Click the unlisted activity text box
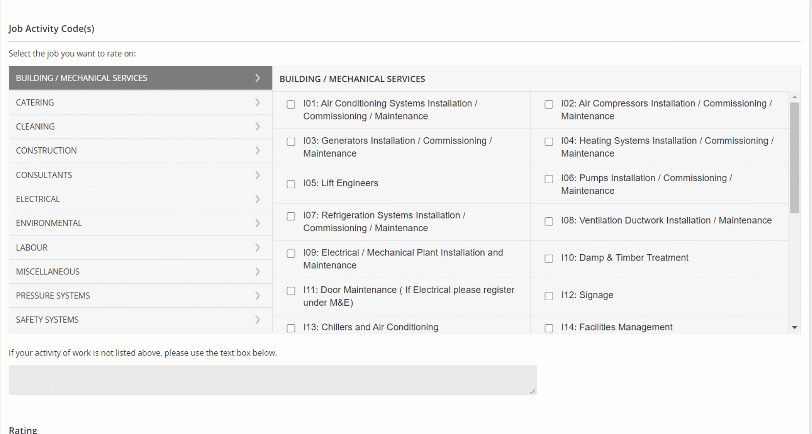 [x=272, y=380]
